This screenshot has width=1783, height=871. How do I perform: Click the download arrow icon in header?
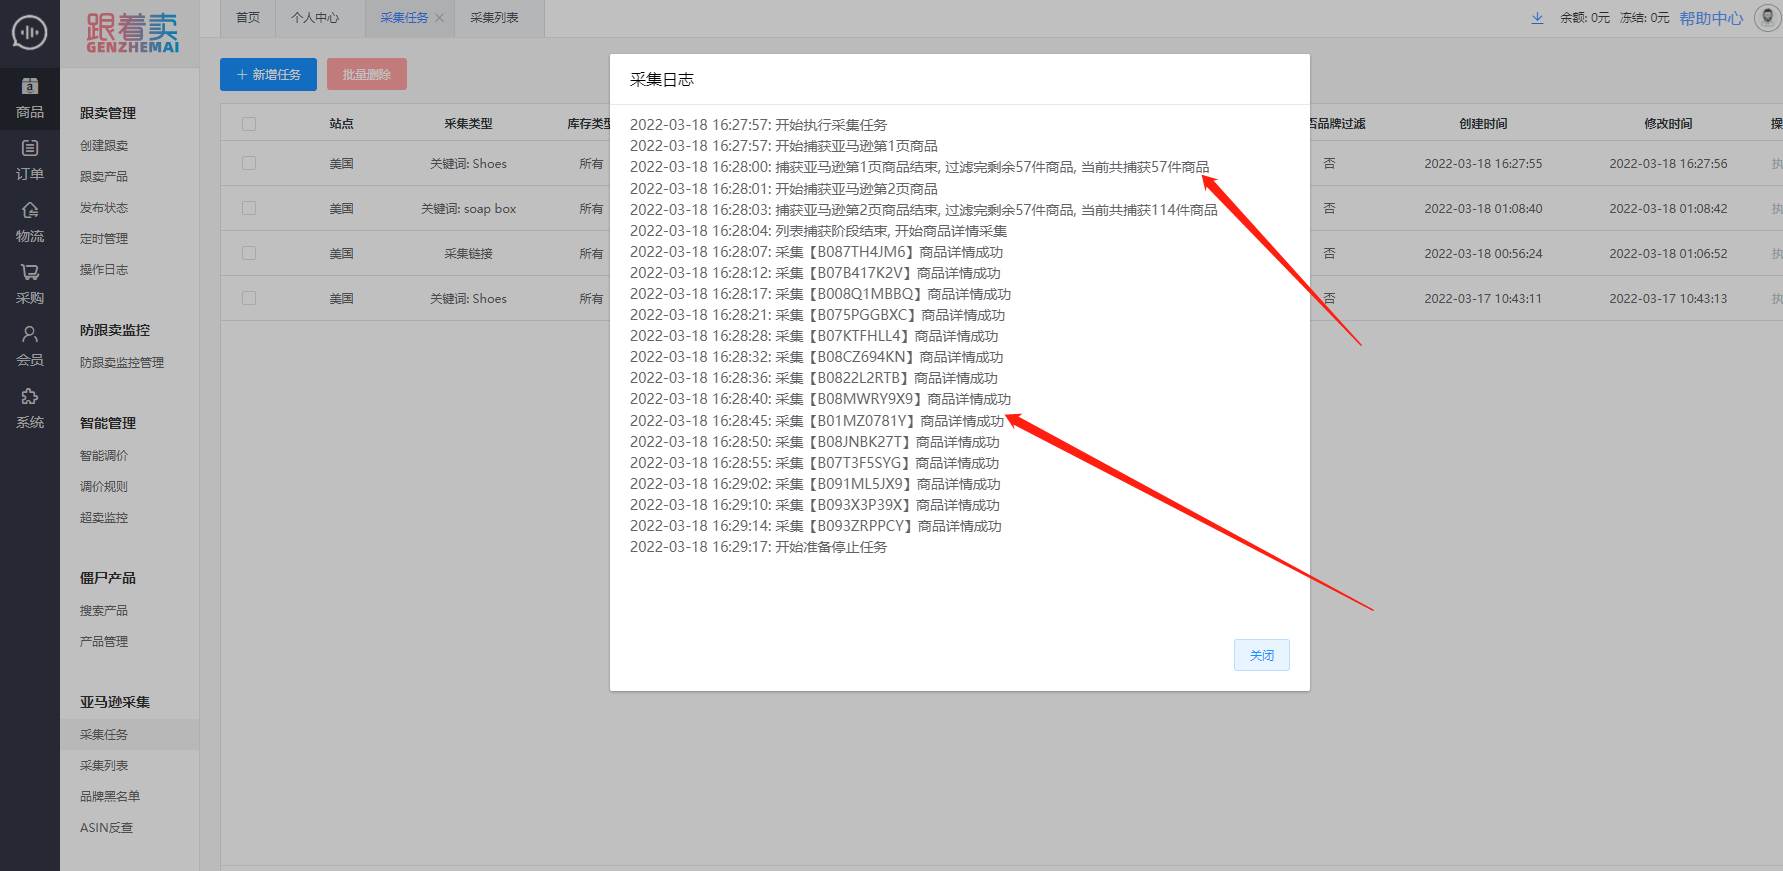(1537, 18)
